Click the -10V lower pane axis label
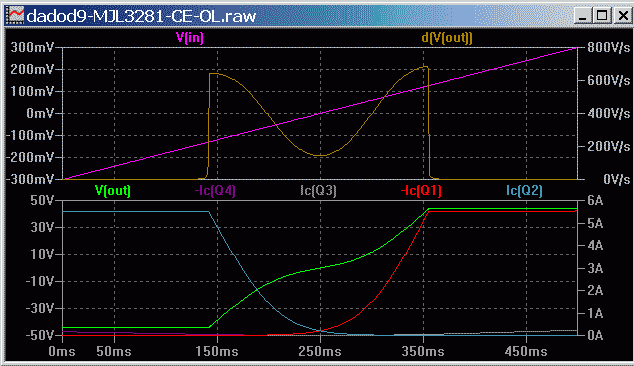 40,281
